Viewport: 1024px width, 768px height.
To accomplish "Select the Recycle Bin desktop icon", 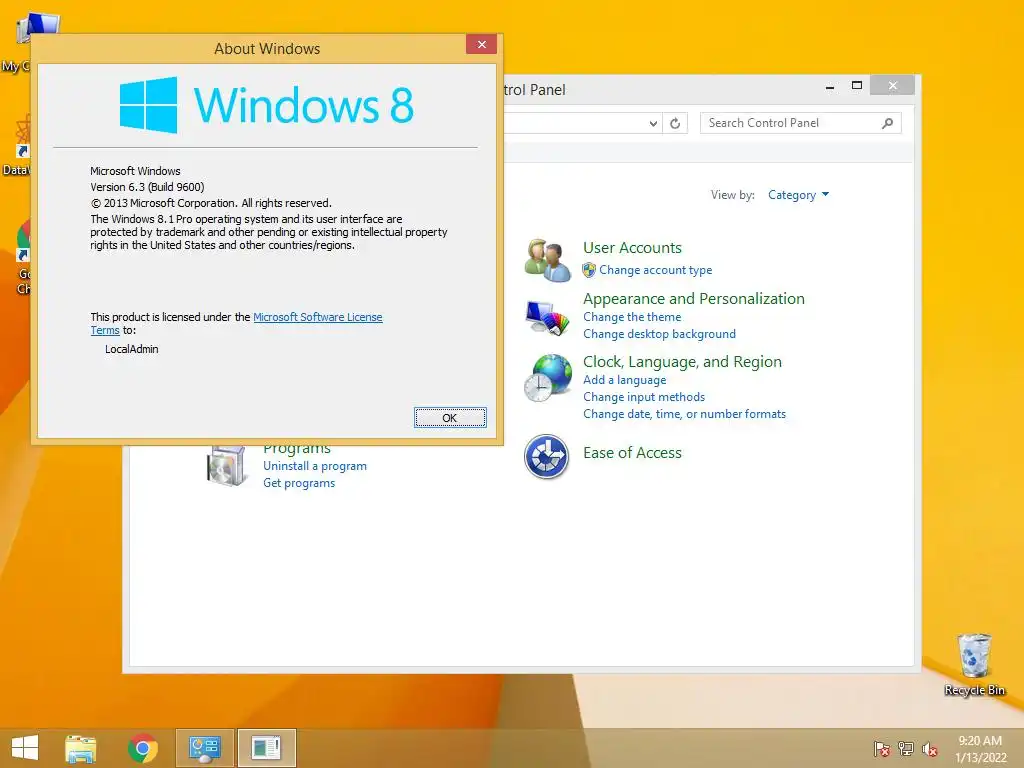I will pyautogui.click(x=974, y=664).
